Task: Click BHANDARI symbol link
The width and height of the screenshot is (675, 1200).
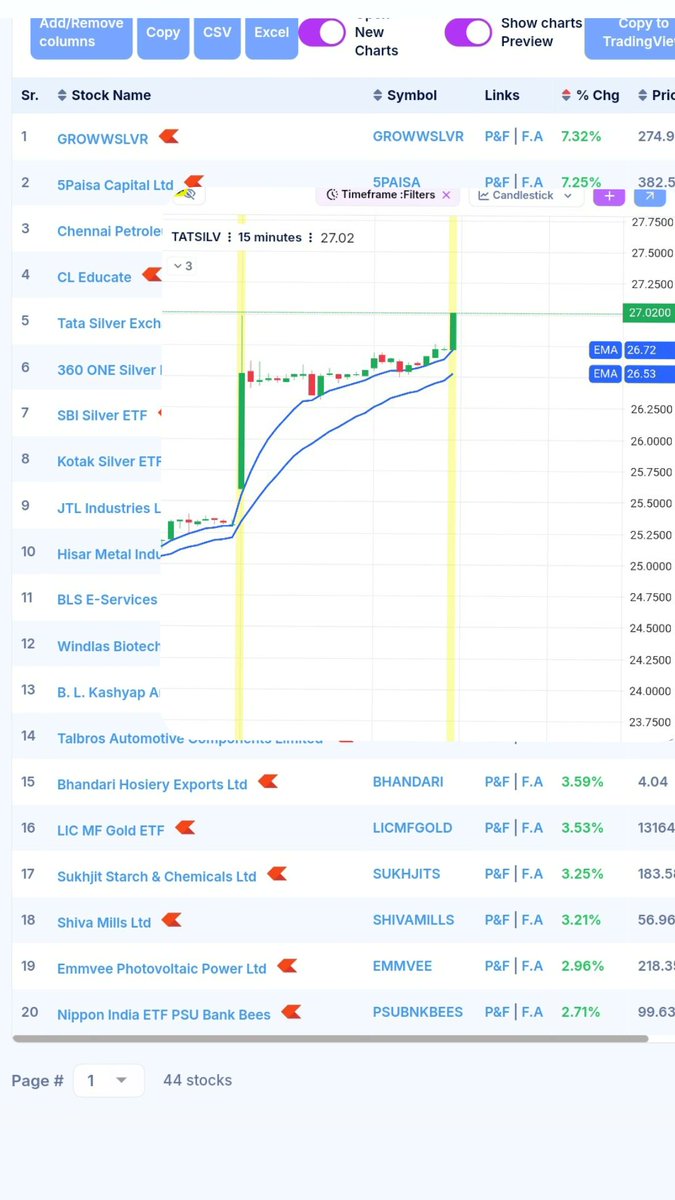Action: [x=408, y=782]
